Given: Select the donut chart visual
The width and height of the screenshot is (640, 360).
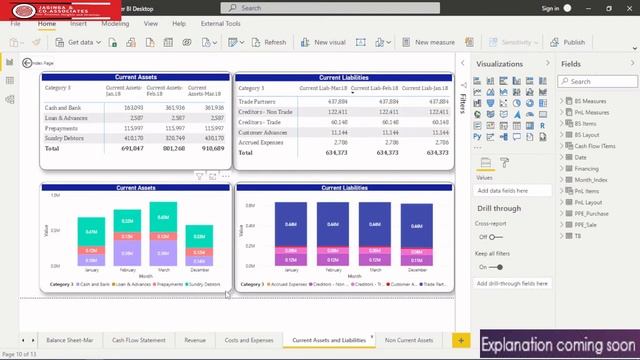Looking at the screenshot, I should tap(530, 103).
